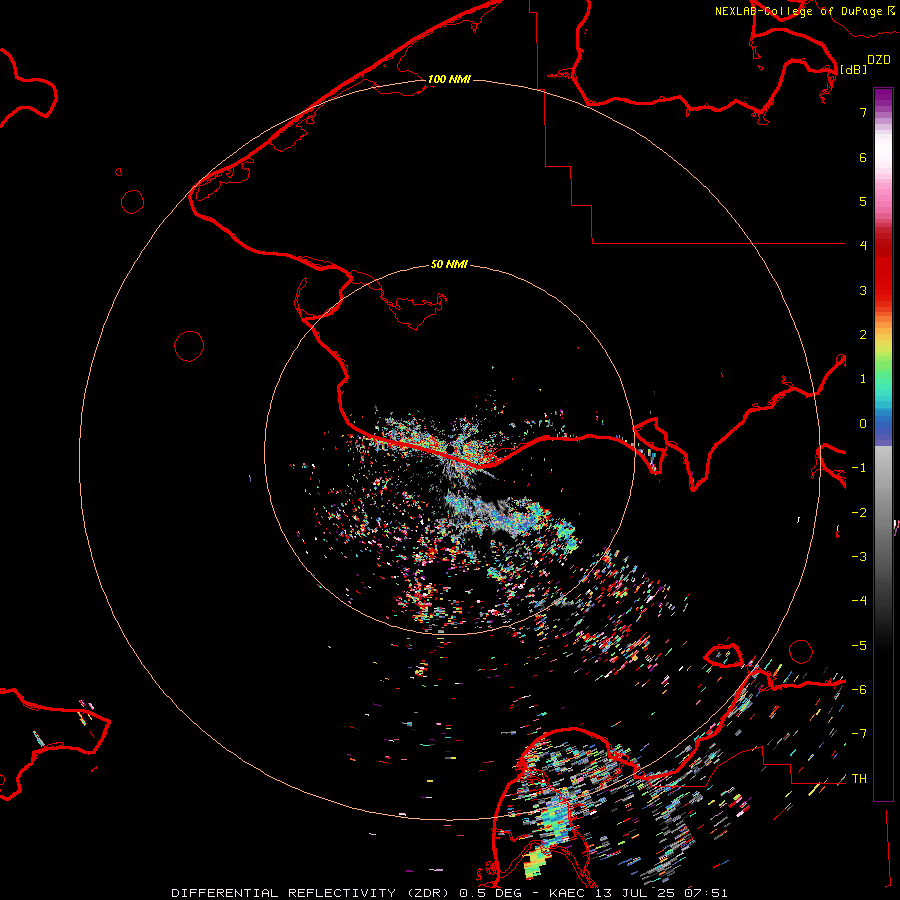The width and height of the screenshot is (900, 900).
Task: Click the 3 value on the dB scale
Action: click(863, 290)
